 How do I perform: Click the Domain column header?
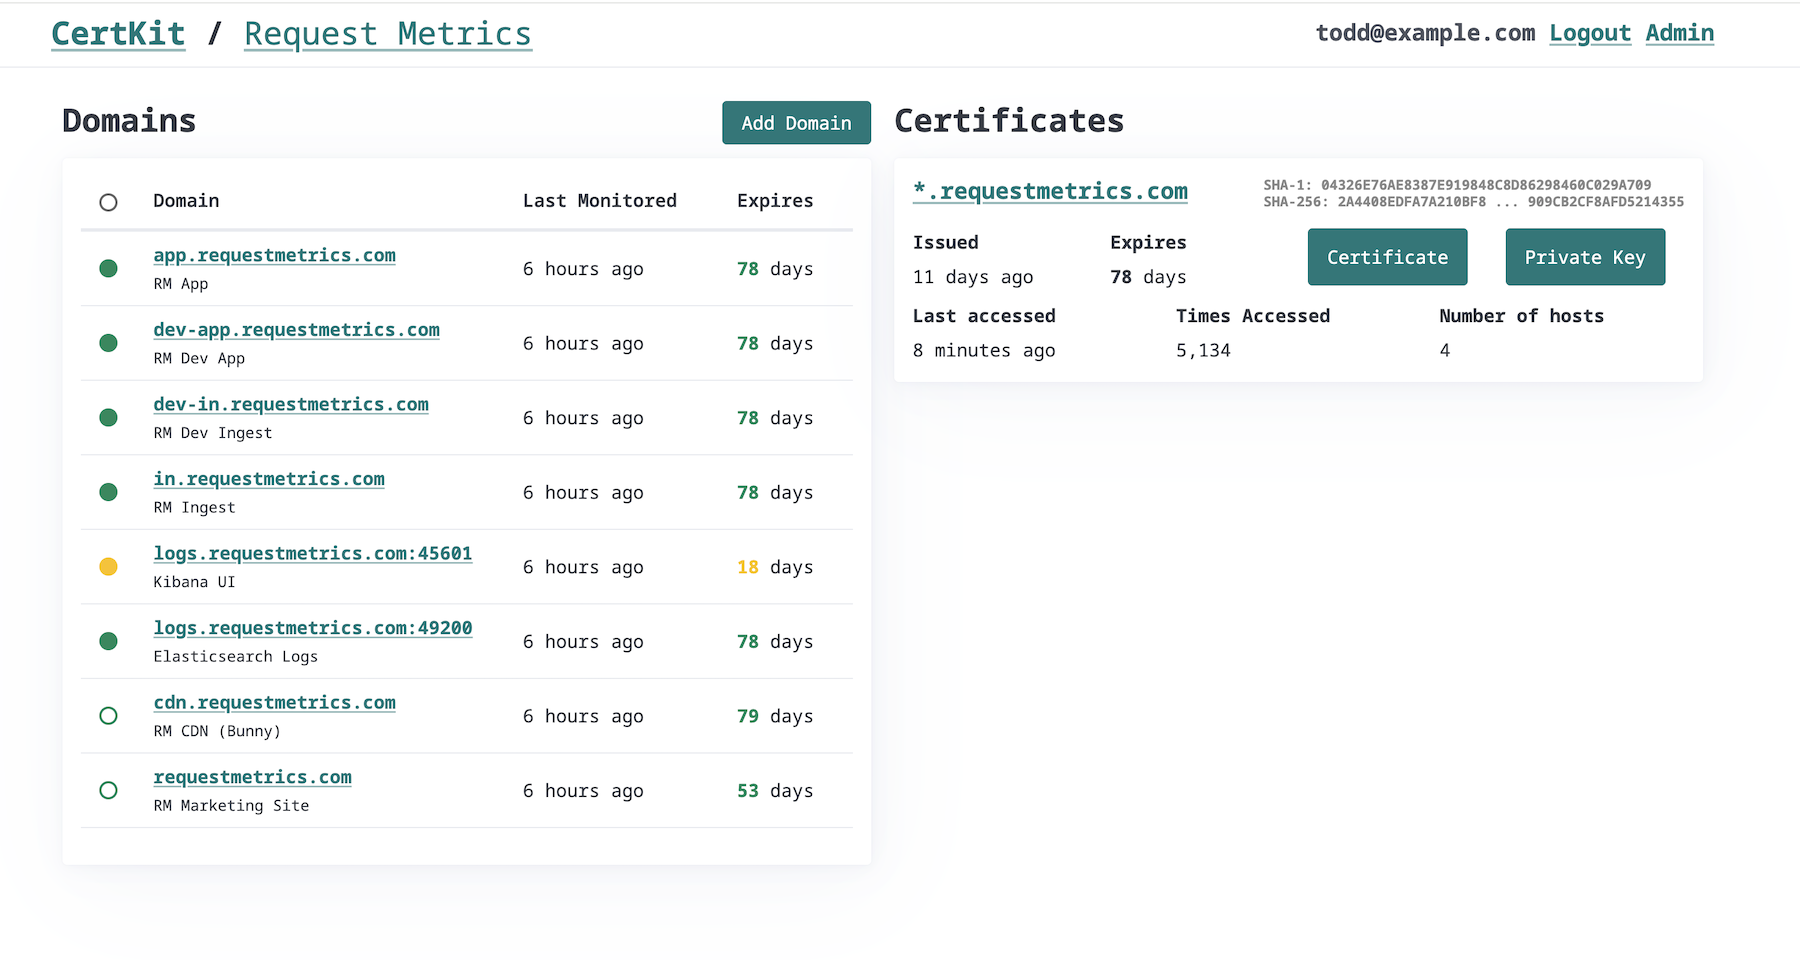[x=186, y=201]
